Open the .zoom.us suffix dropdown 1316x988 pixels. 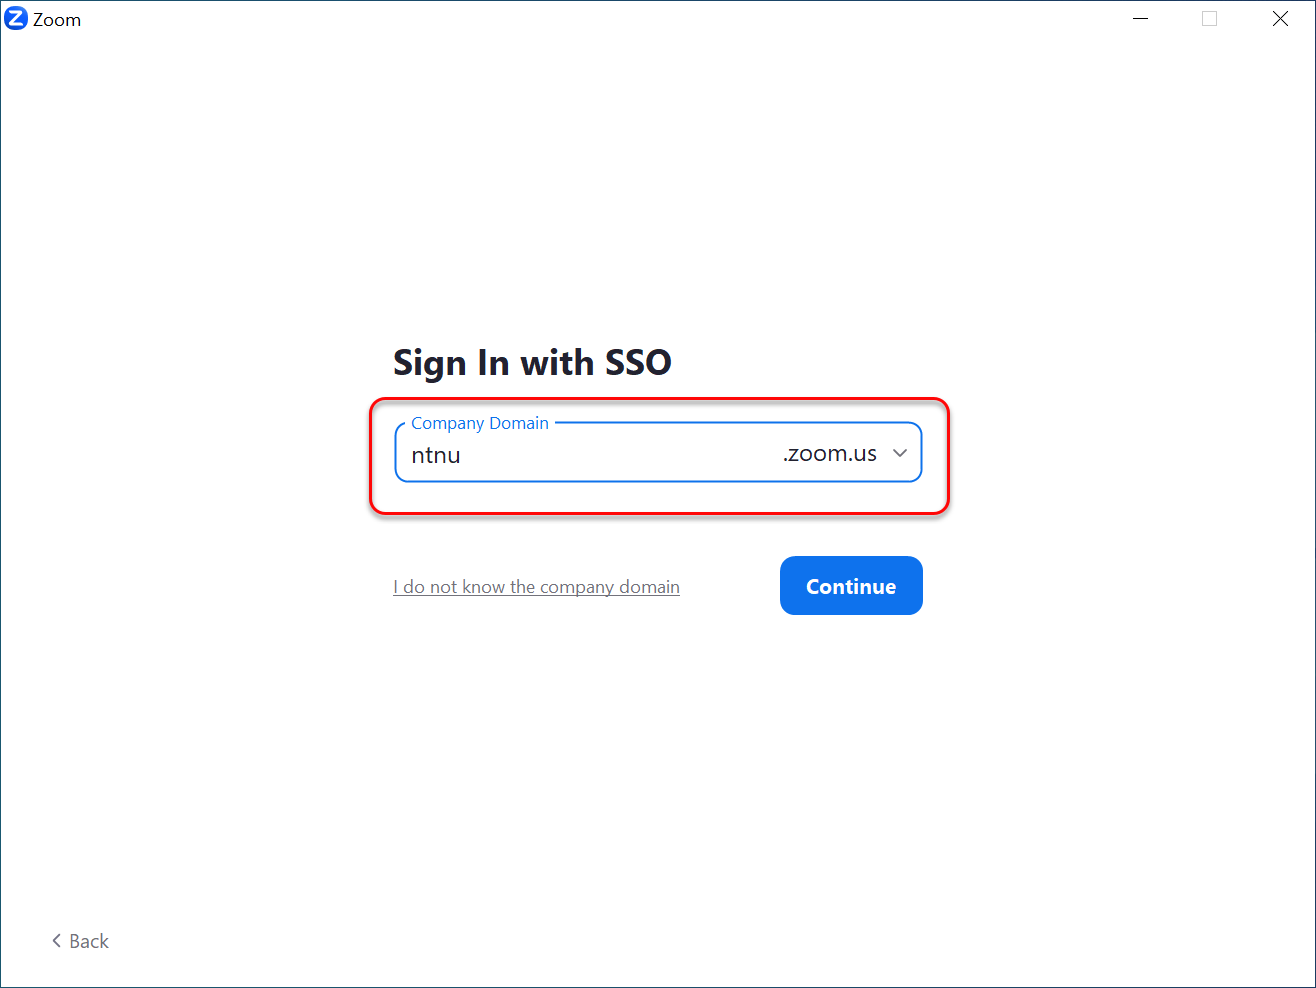[845, 453]
